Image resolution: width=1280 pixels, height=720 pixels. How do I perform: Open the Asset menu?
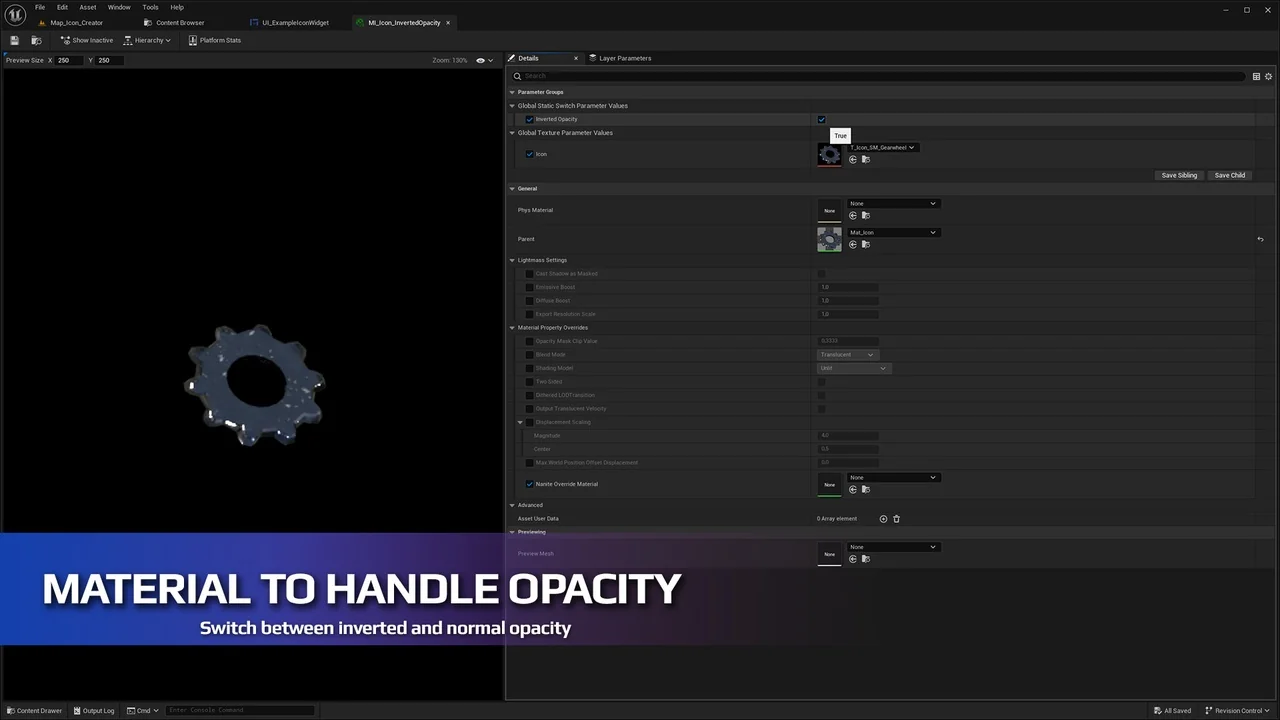[88, 7]
